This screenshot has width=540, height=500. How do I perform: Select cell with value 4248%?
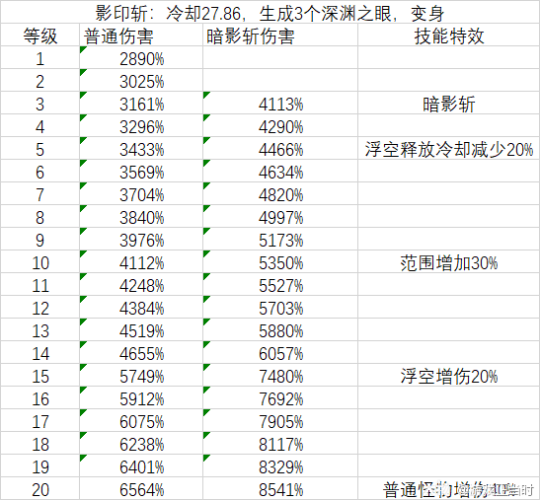coord(141,284)
